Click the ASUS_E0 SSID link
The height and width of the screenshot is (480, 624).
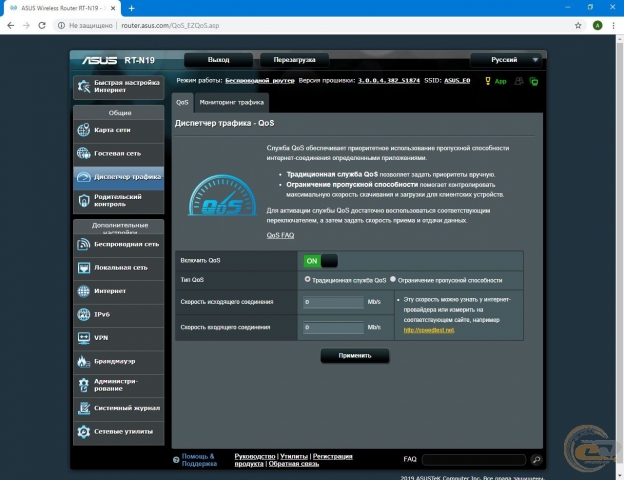(457, 80)
